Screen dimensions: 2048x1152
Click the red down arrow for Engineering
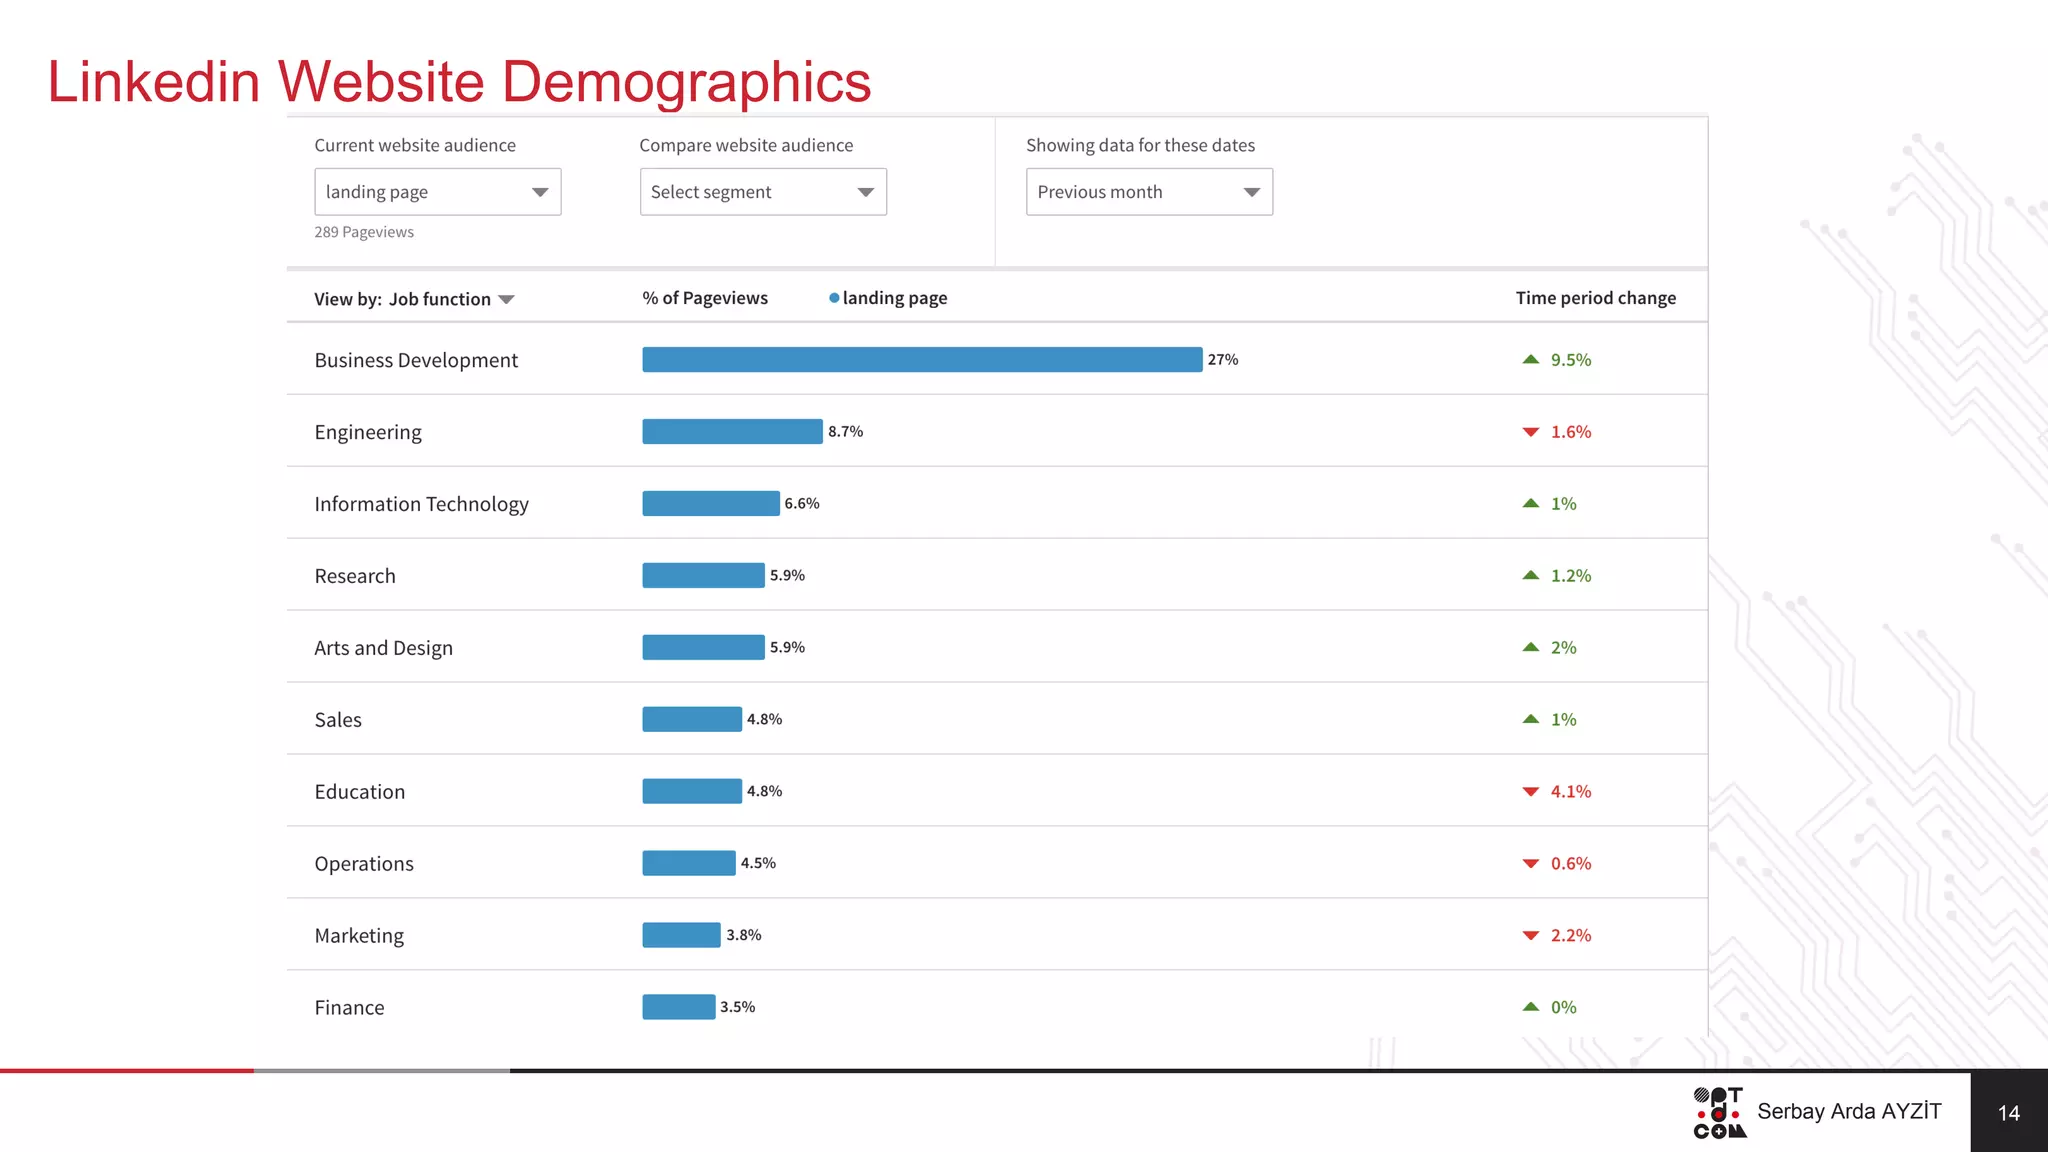1530,432
